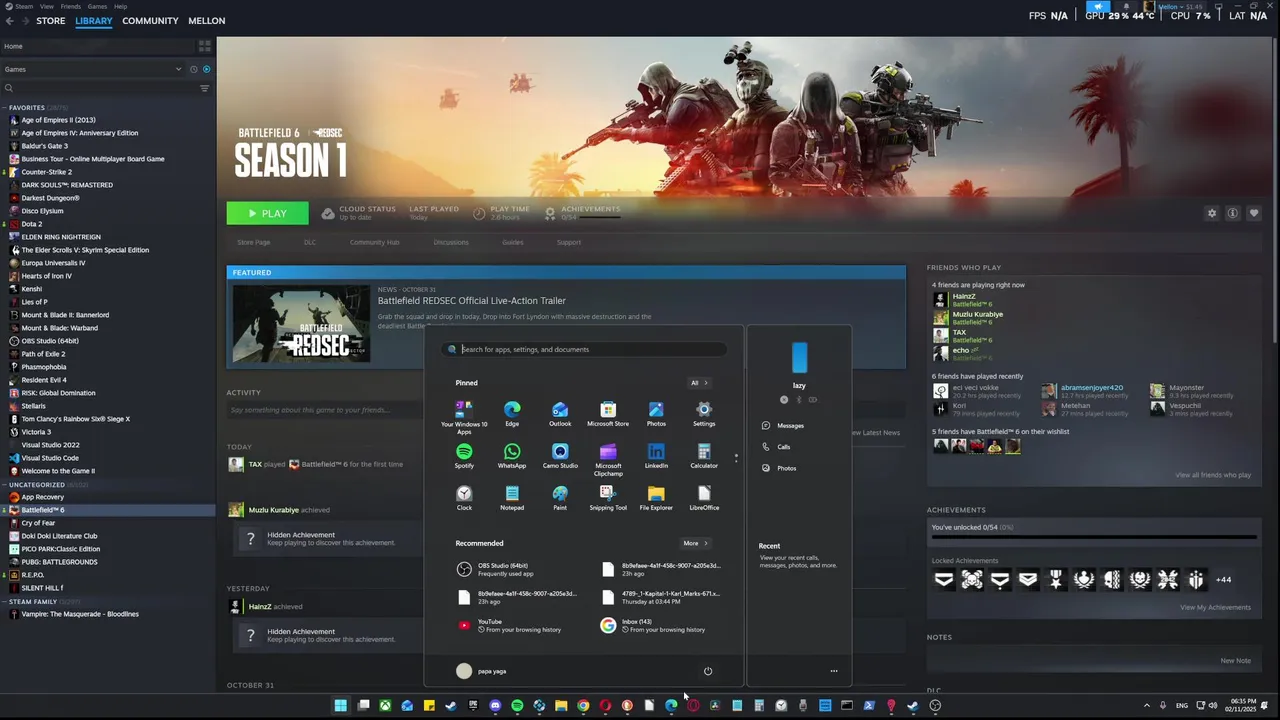Viewport: 1280px width, 720px height.
Task: Click the Start menu search box
Action: click(584, 349)
